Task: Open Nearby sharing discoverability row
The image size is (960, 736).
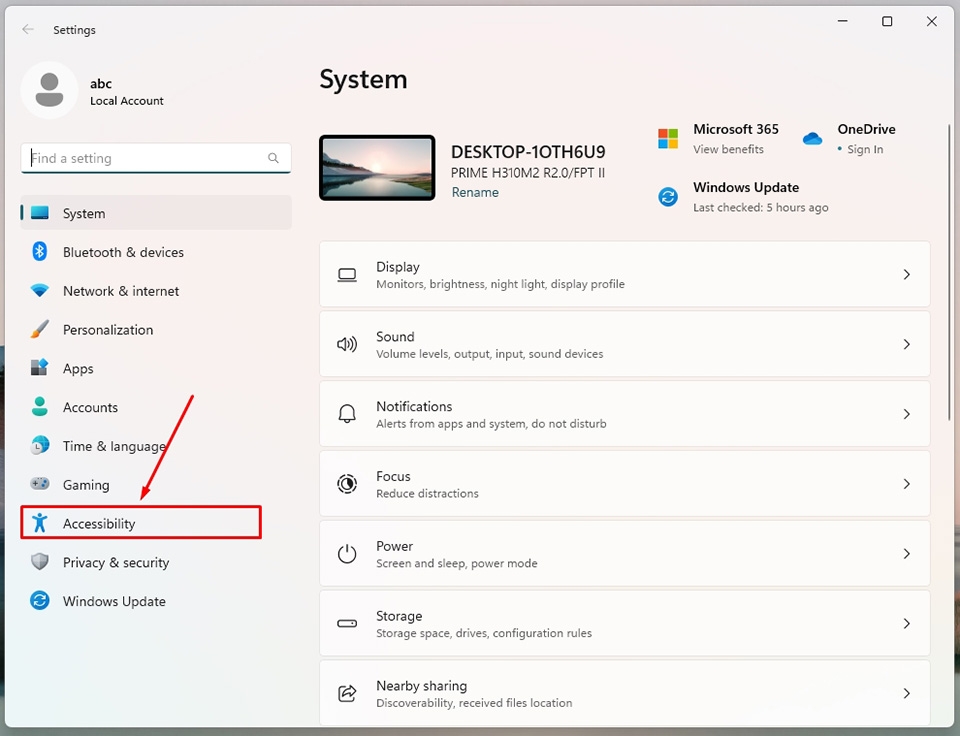Action: click(624, 693)
